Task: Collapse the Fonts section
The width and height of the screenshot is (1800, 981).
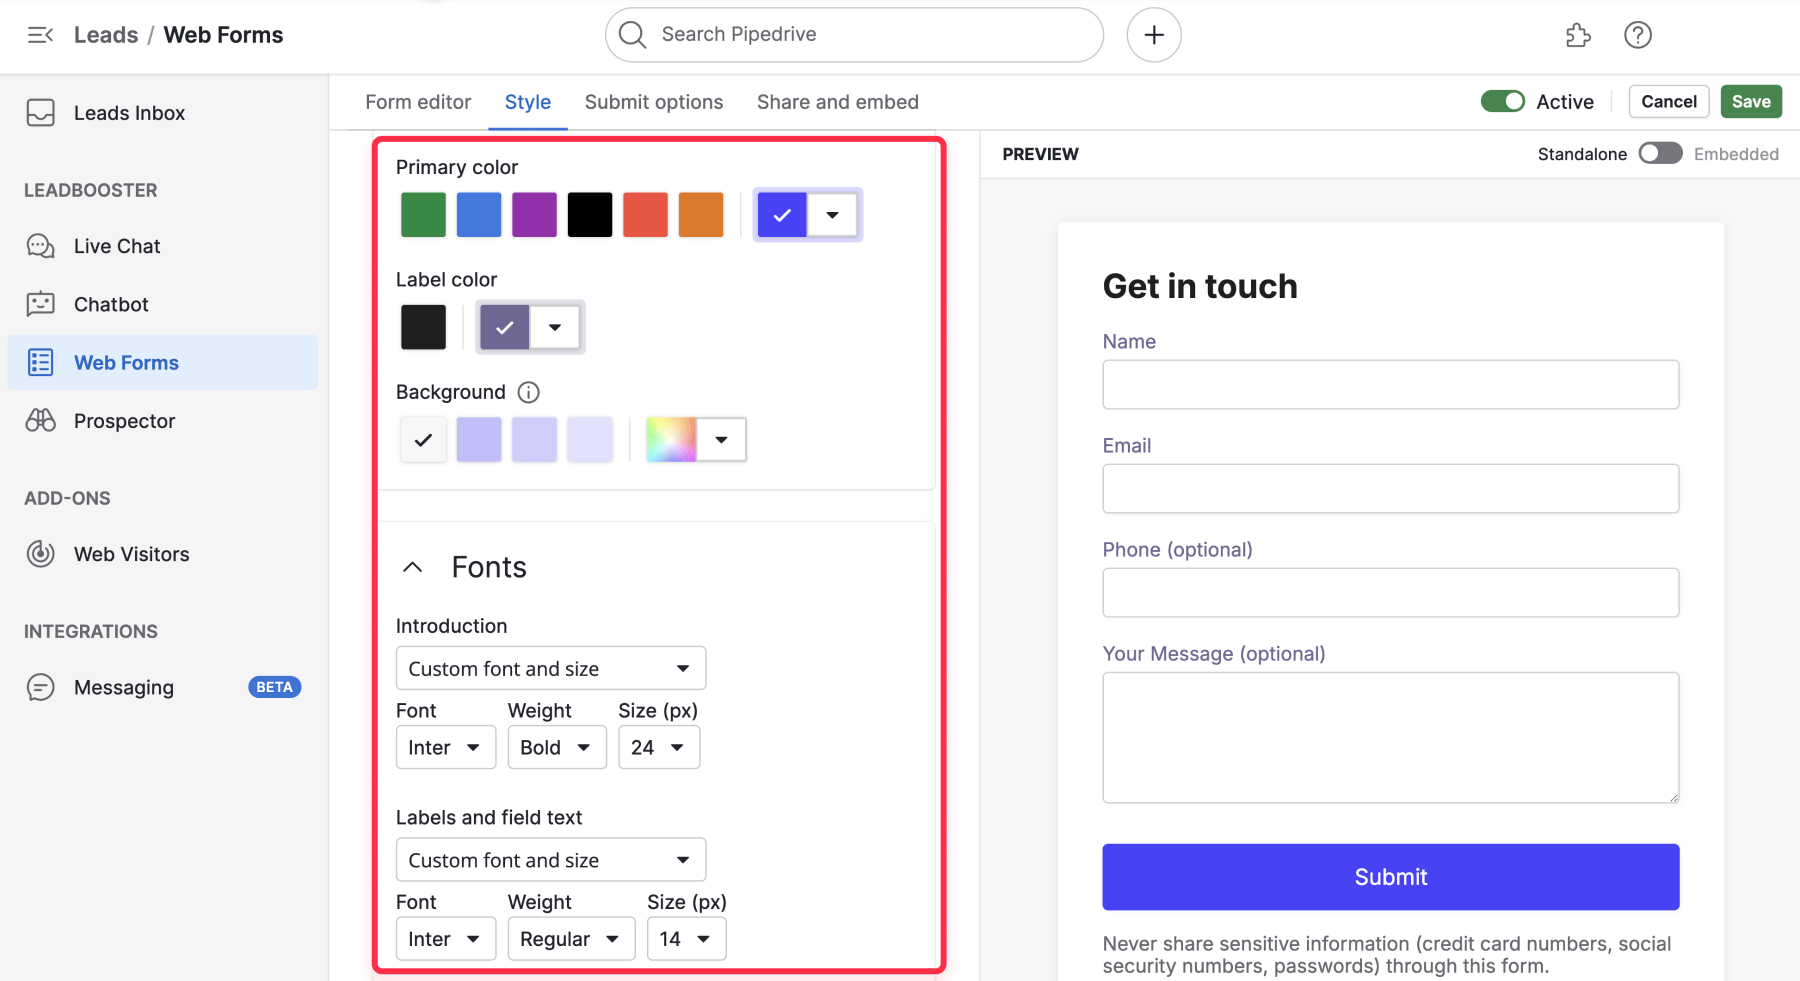Action: click(x=412, y=567)
